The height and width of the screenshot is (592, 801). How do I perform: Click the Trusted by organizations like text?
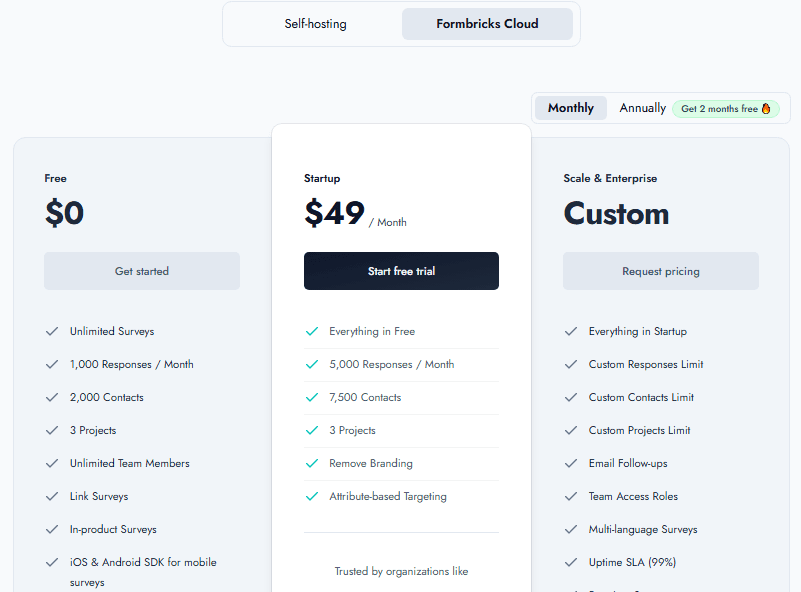(401, 571)
